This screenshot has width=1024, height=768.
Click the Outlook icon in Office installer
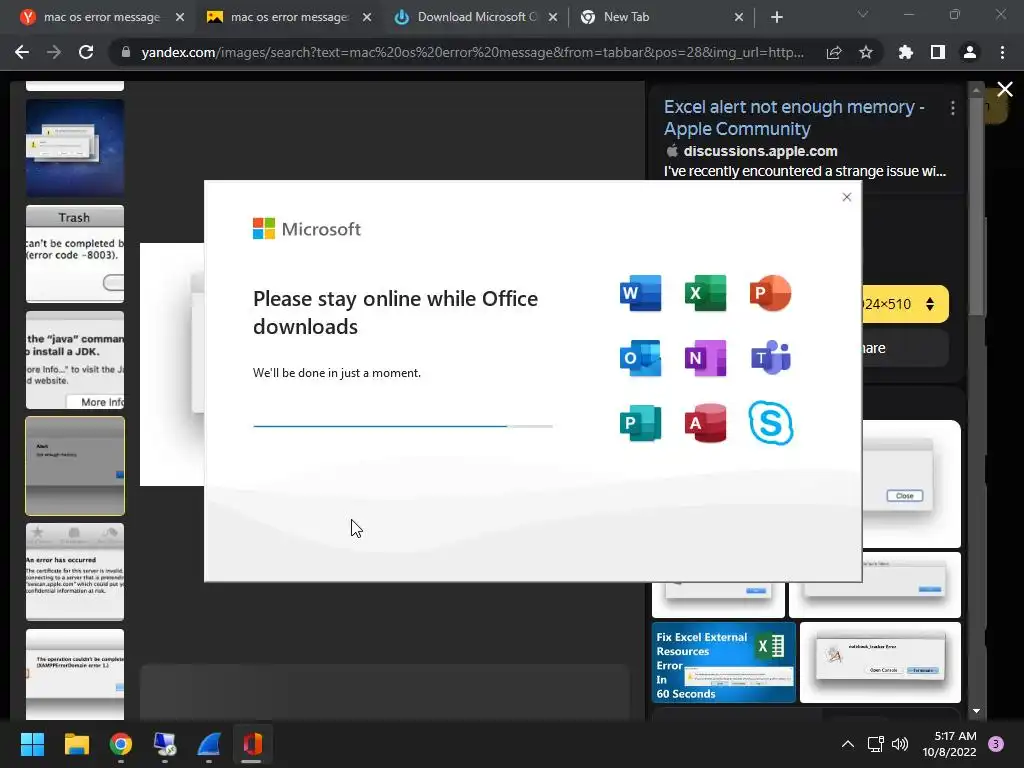640,358
